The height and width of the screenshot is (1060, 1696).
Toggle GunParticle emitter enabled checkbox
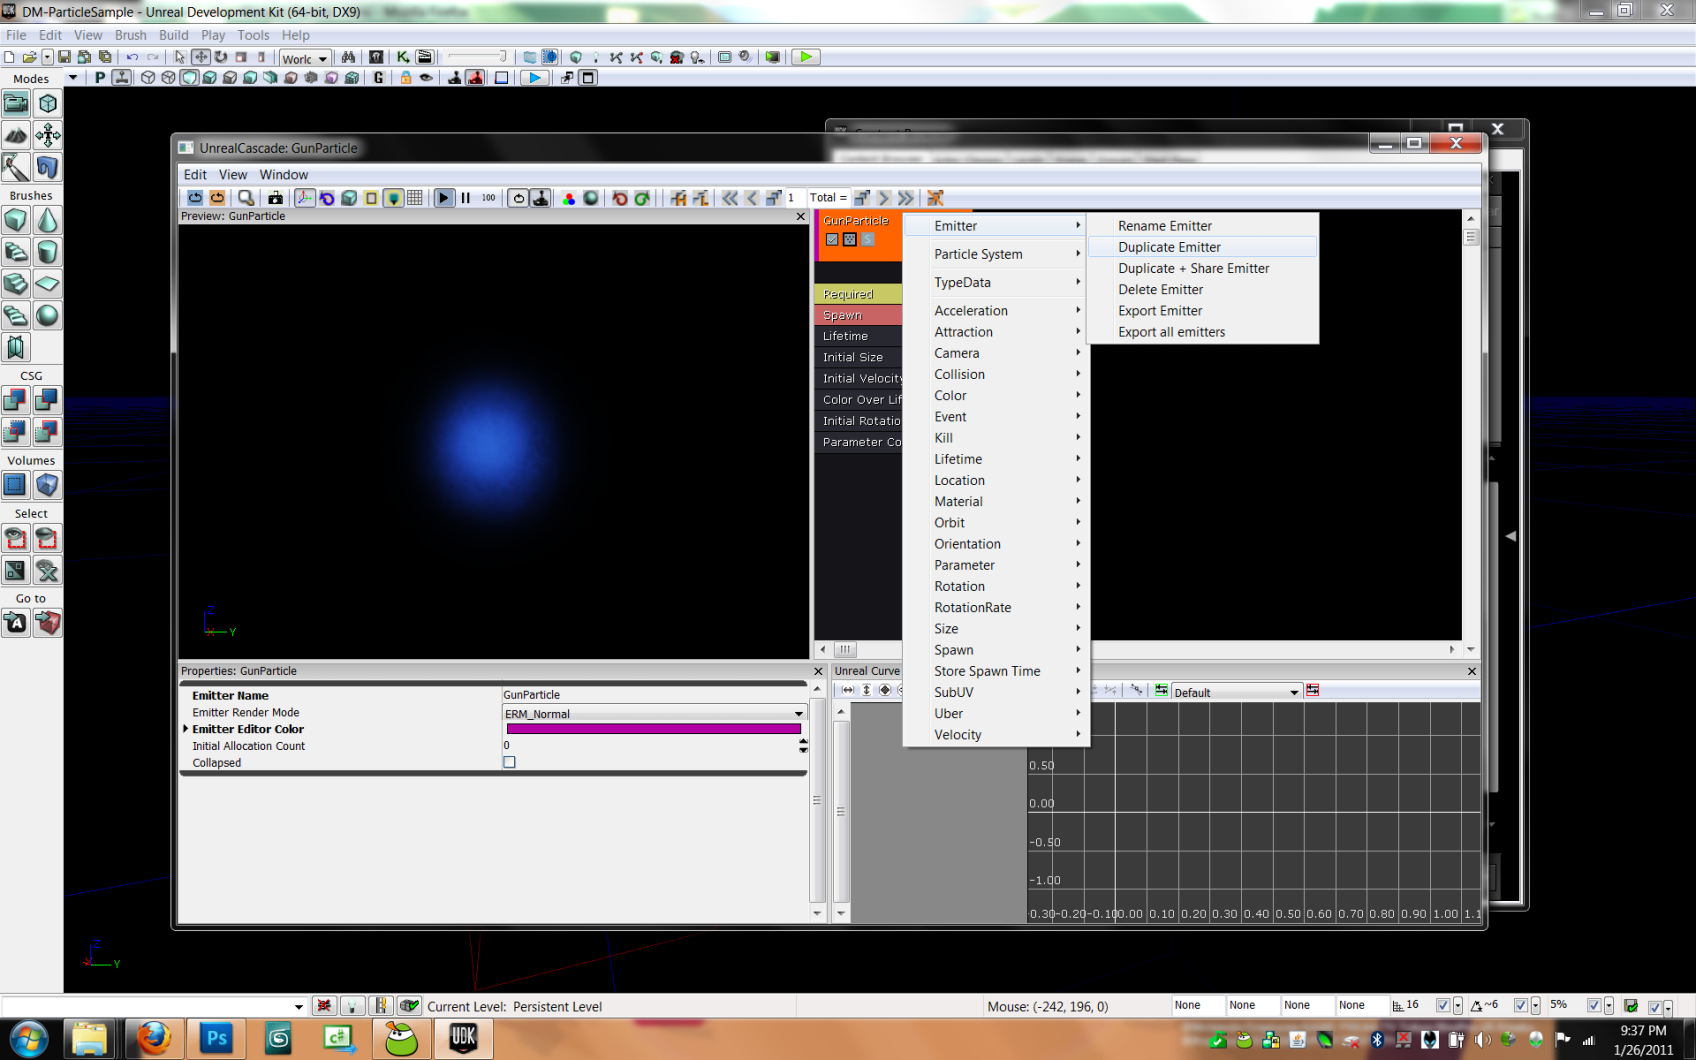832,239
